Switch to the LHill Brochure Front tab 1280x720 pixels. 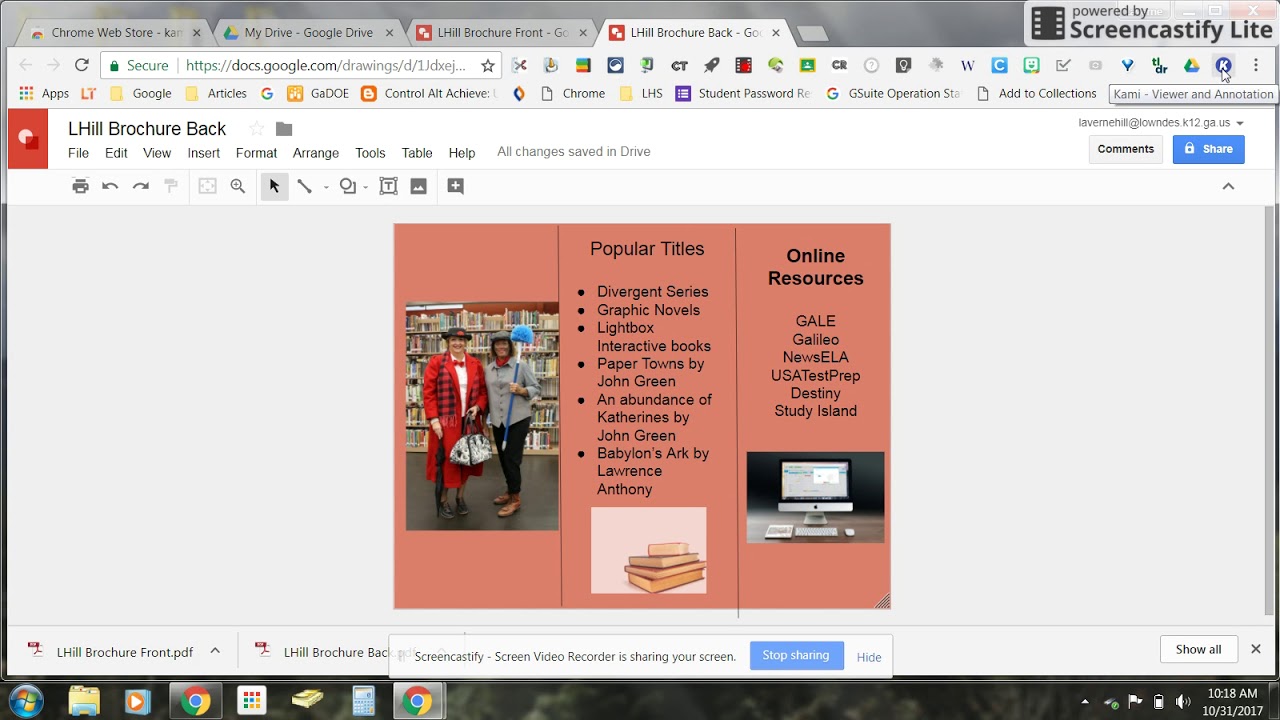501,33
